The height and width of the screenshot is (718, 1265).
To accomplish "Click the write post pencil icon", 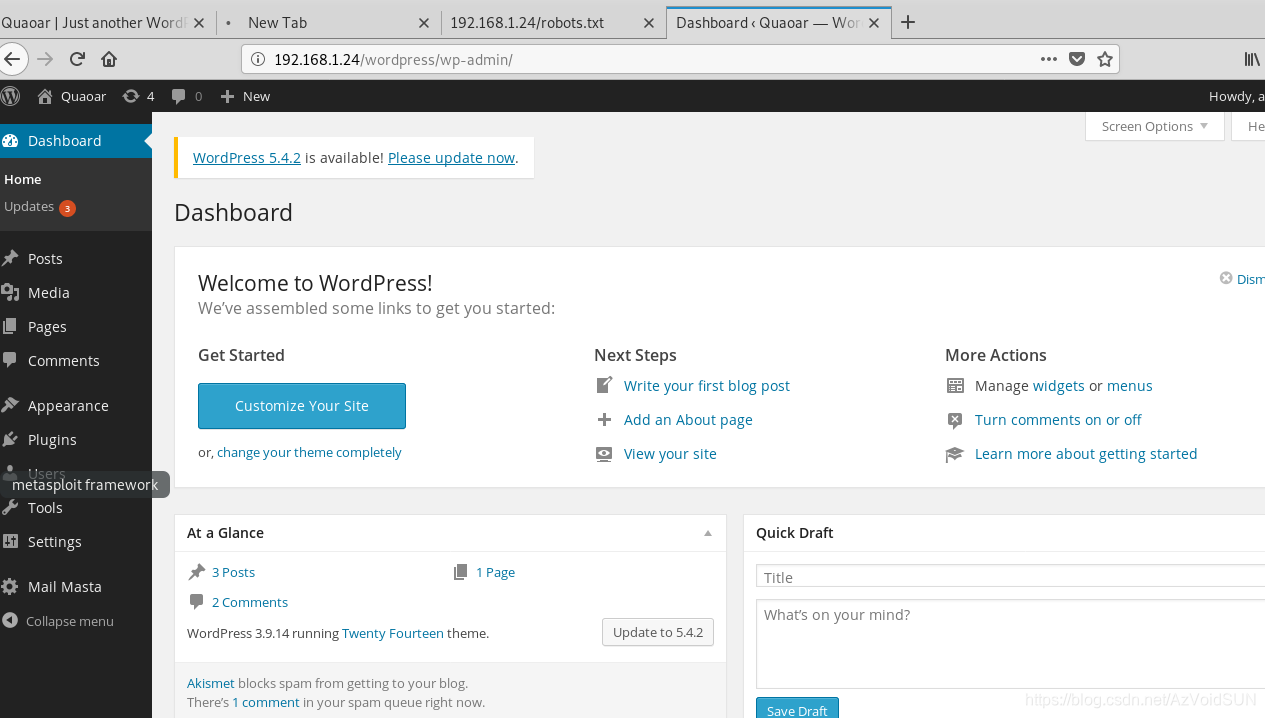I will pyautogui.click(x=604, y=385).
